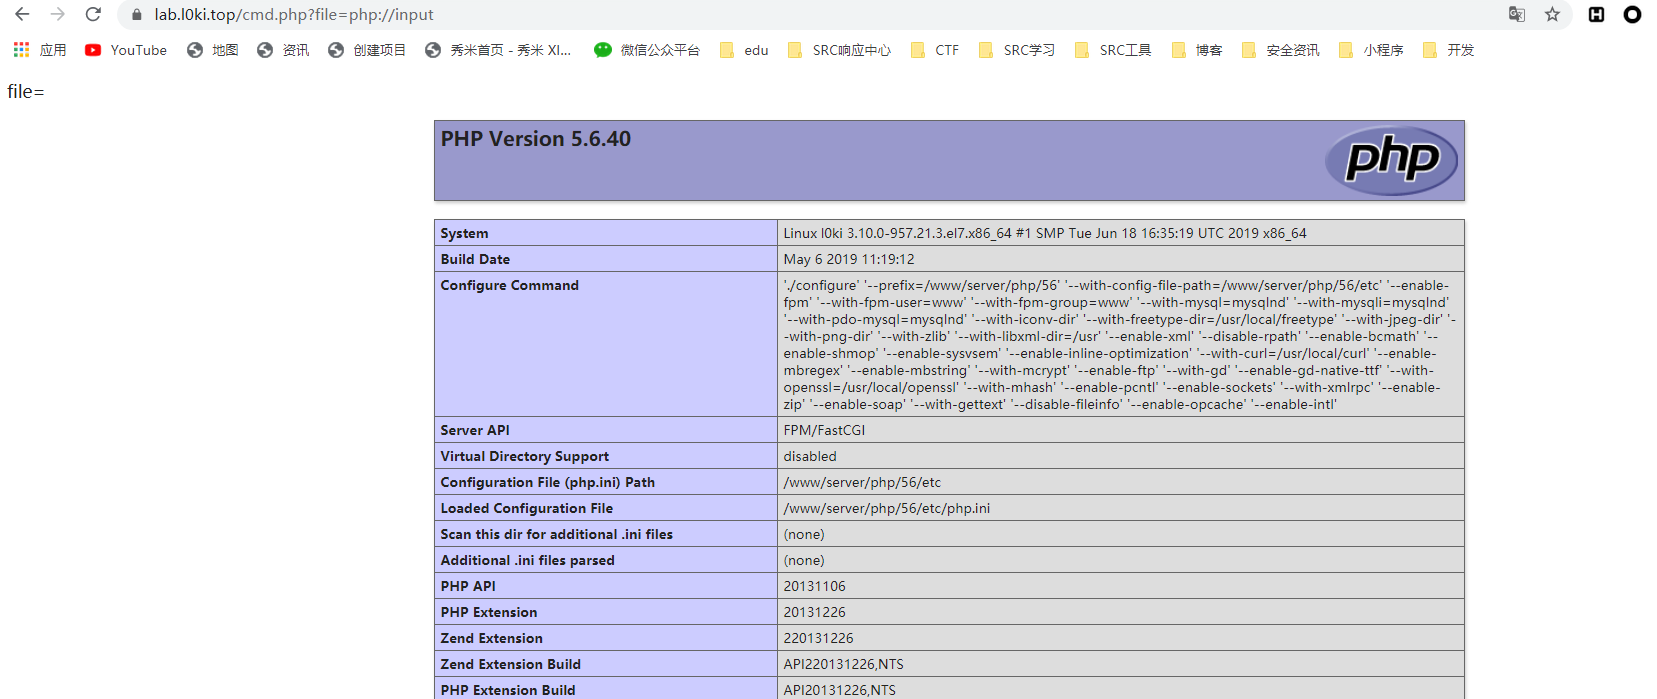Screen dimensions: 1657x699
Task: Open the H extension icon
Action: pyautogui.click(x=1596, y=14)
